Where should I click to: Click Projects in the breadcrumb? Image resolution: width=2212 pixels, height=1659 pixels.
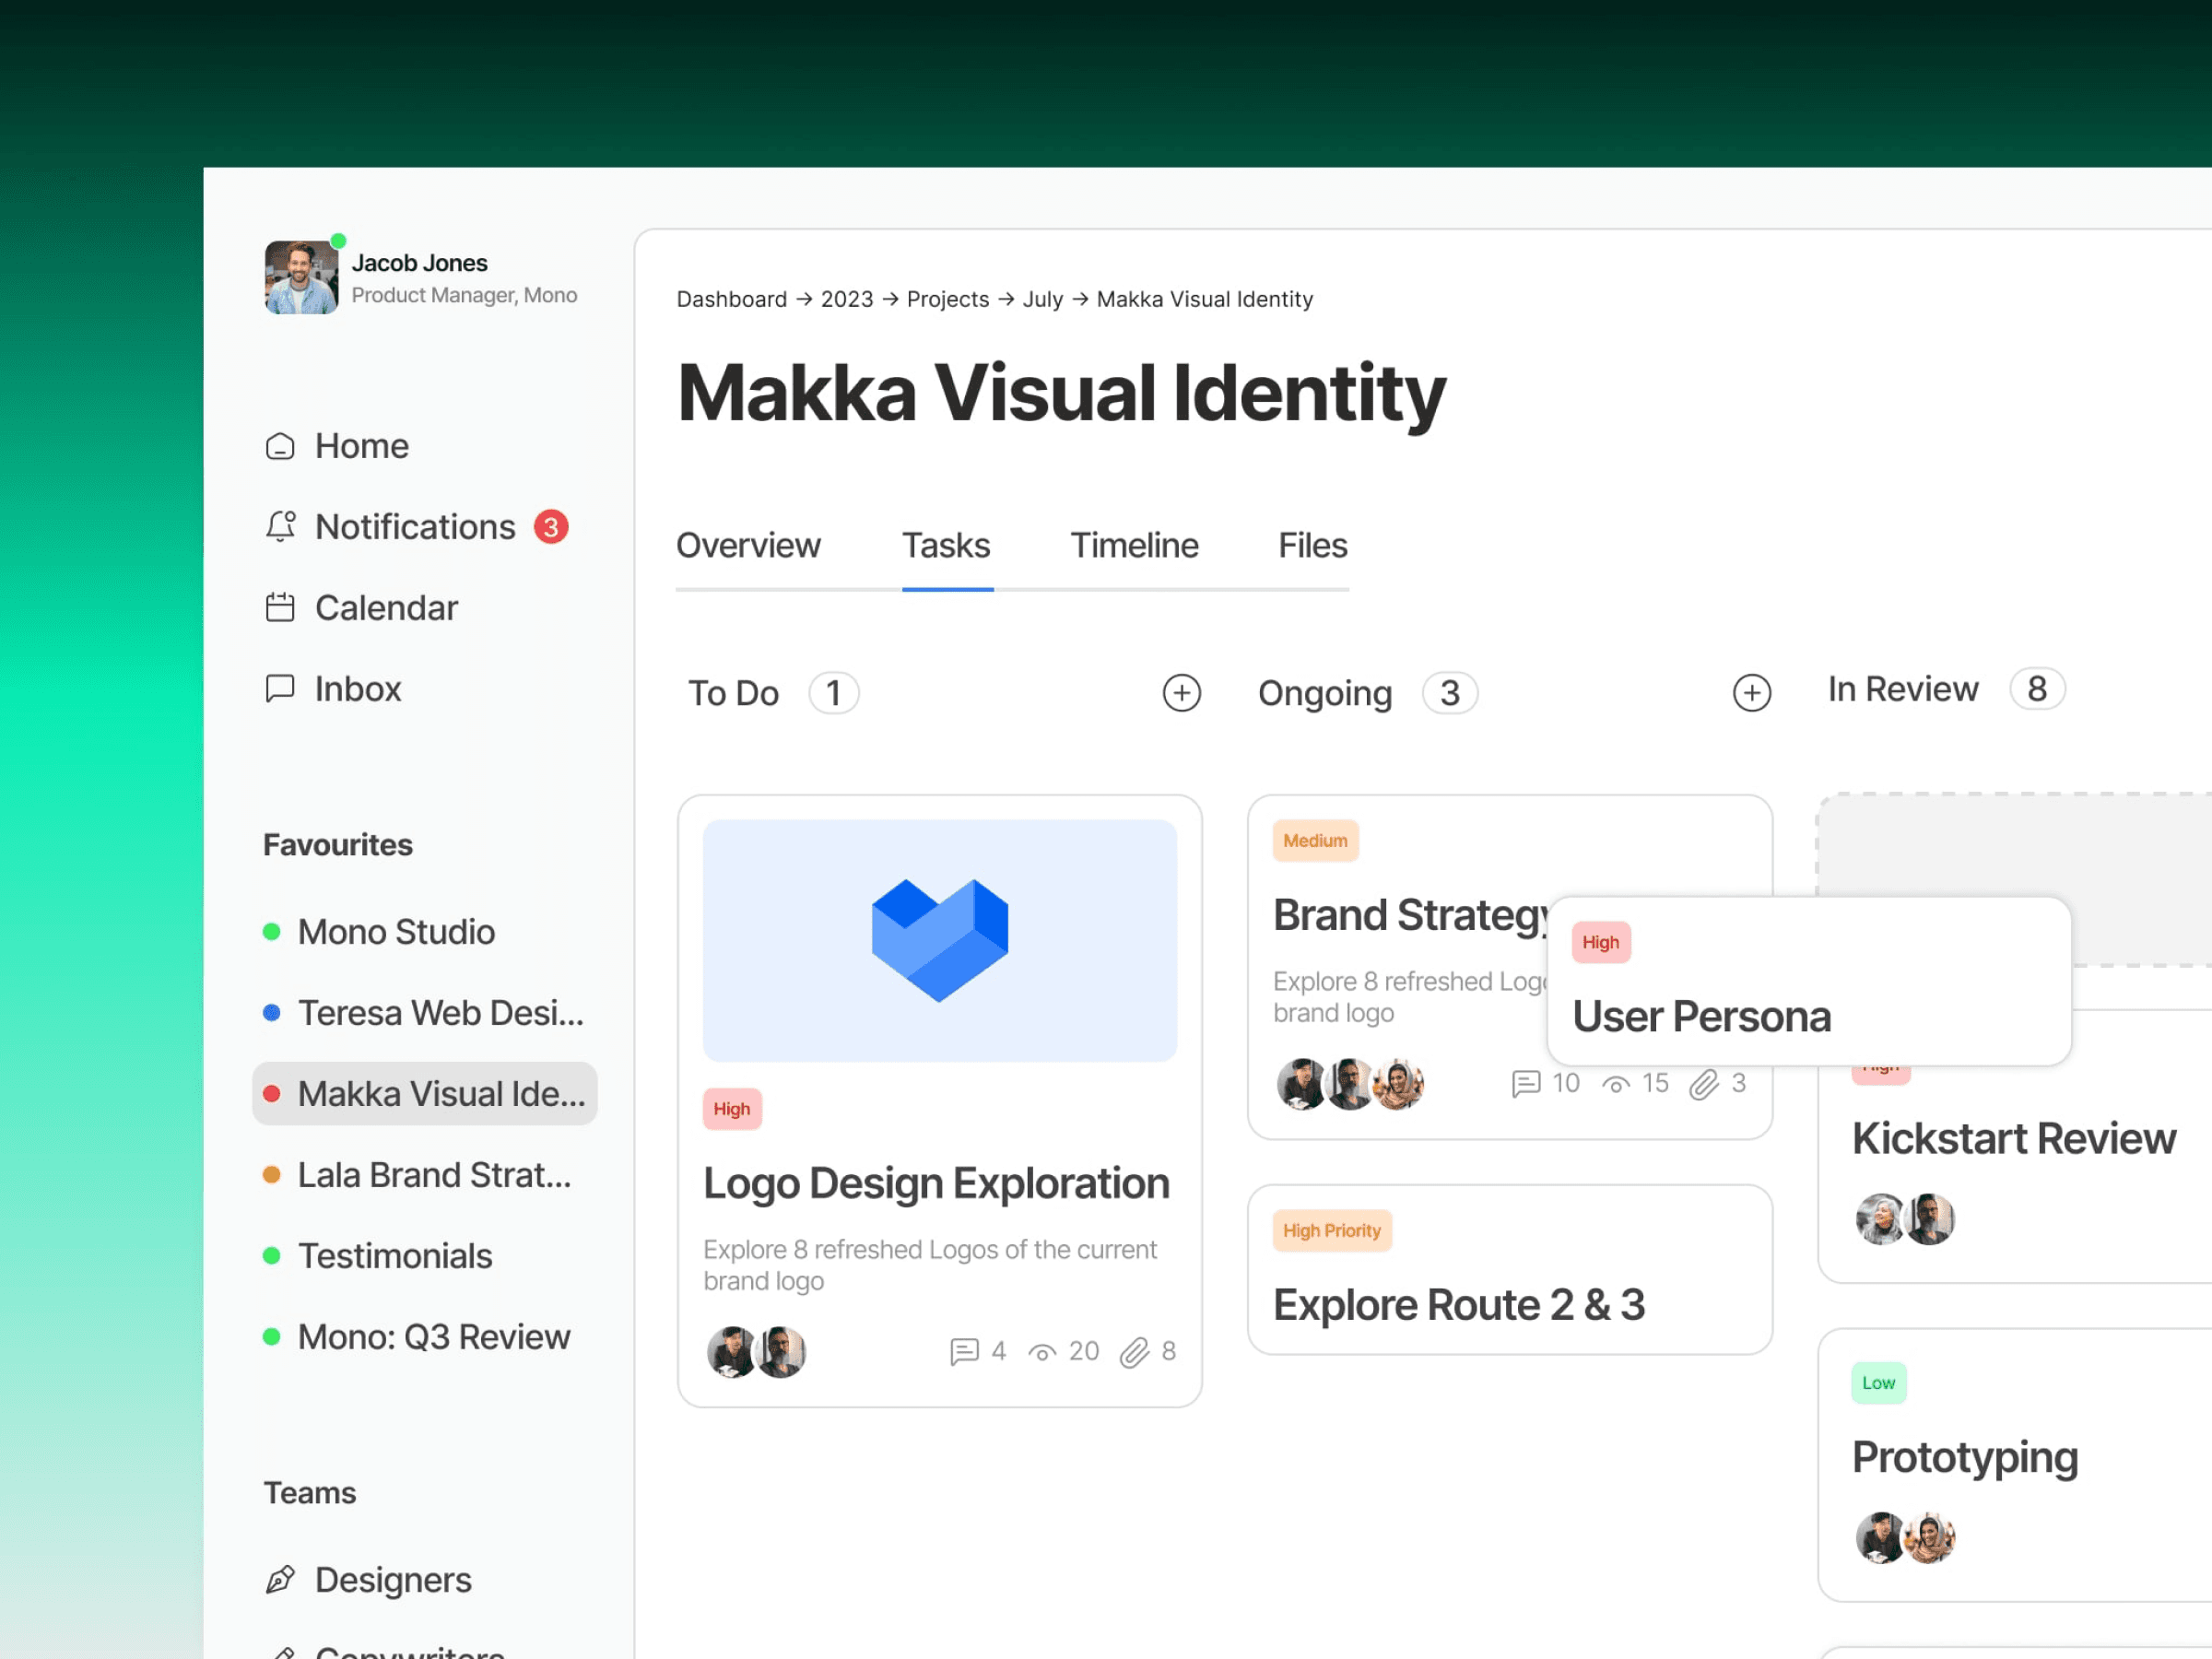click(x=947, y=299)
